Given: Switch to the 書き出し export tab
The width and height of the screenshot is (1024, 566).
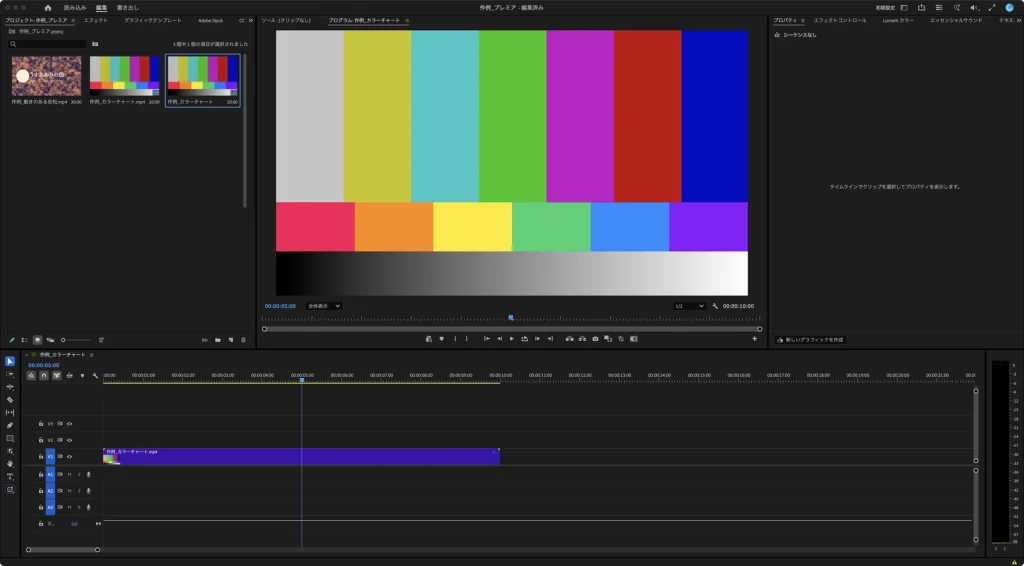Looking at the screenshot, I should point(128,8).
